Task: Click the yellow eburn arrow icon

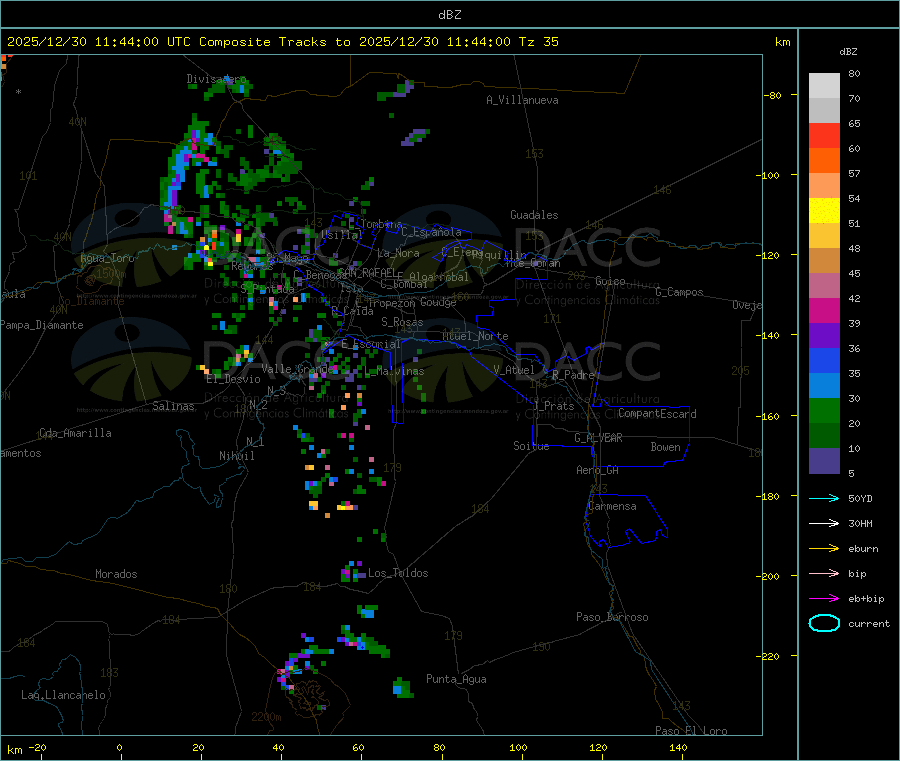Action: (x=824, y=548)
